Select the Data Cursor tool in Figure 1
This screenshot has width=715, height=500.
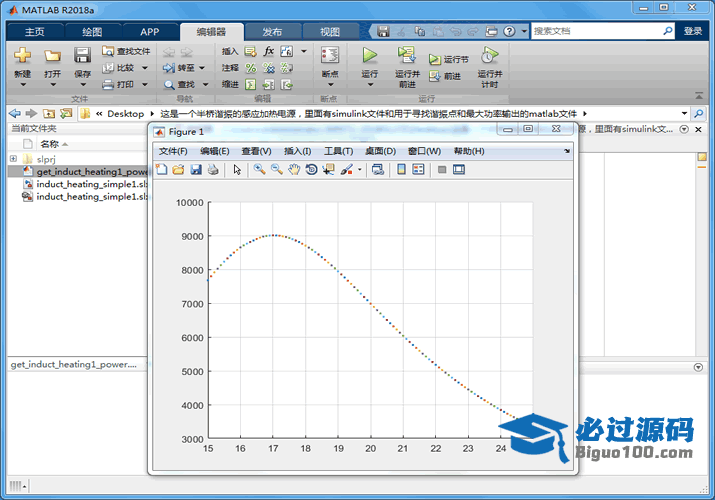point(328,170)
